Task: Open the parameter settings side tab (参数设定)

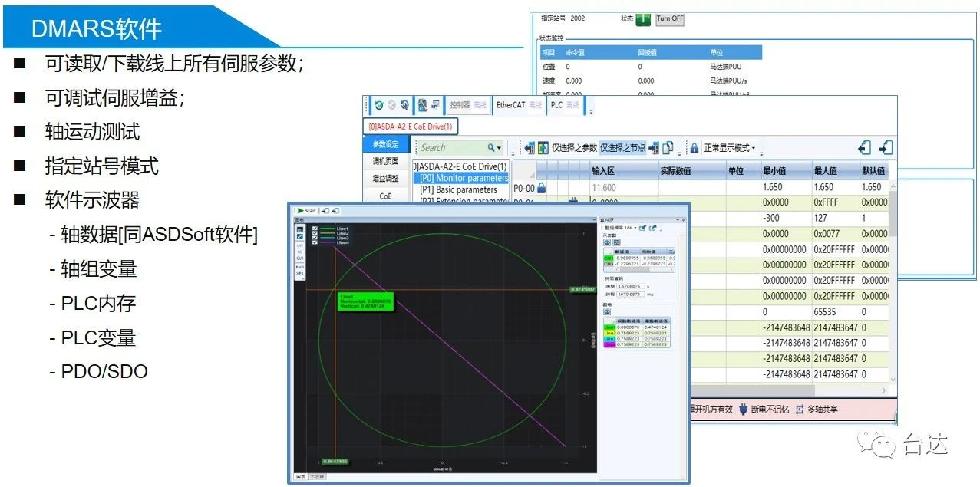Action: [x=386, y=145]
